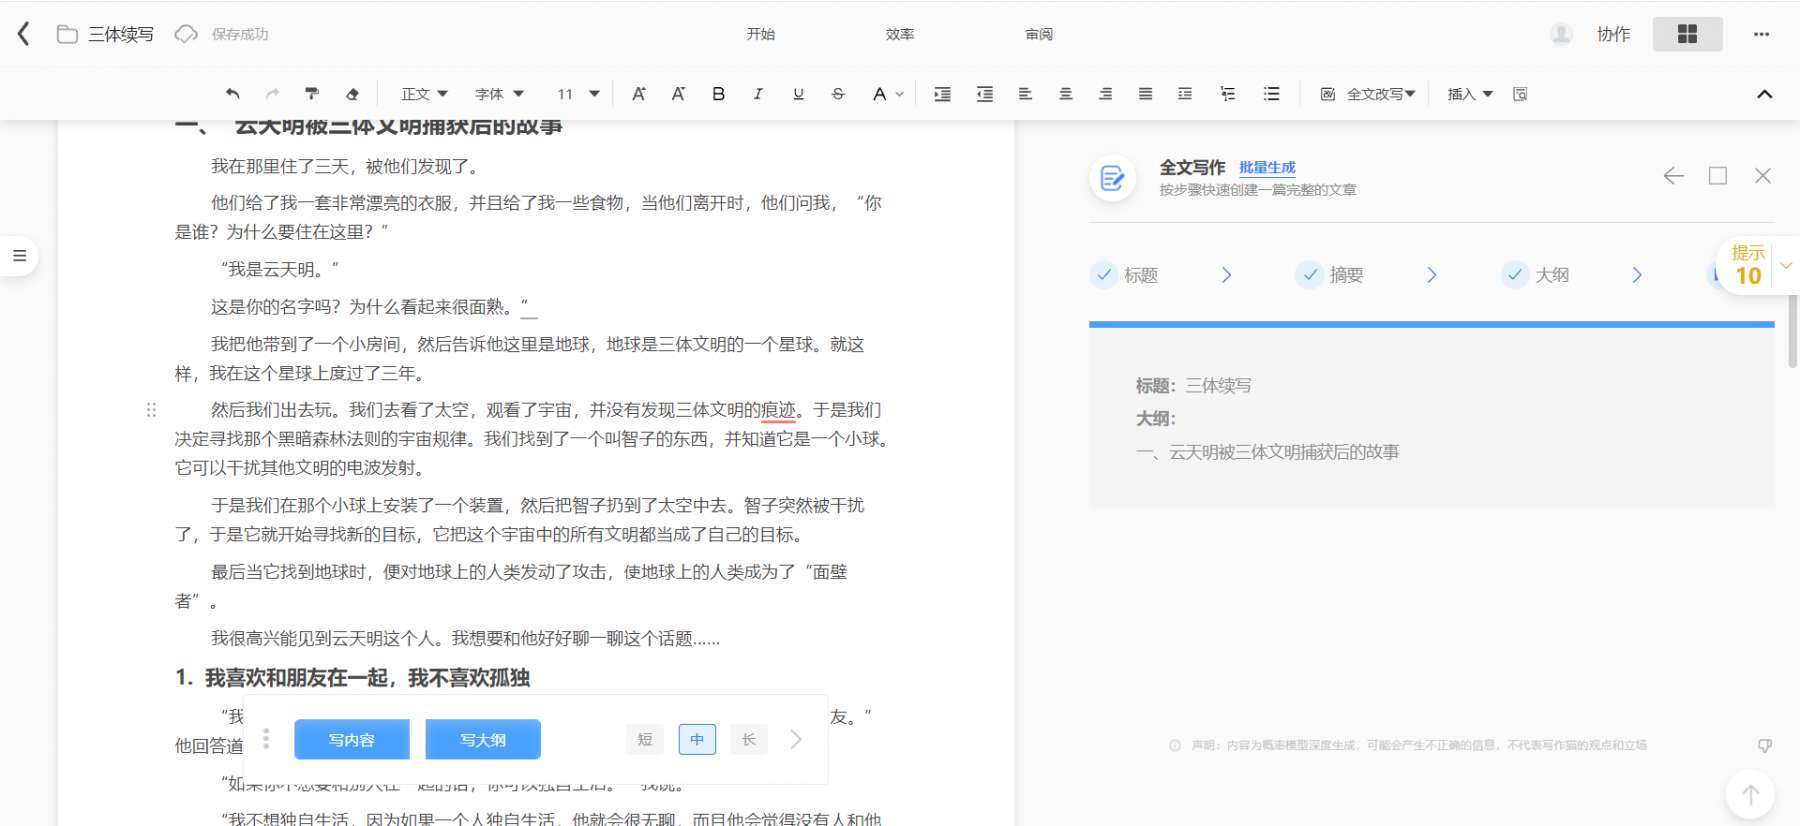Click the 写内容 button
Image resolution: width=1800 pixels, height=826 pixels.
pos(352,740)
